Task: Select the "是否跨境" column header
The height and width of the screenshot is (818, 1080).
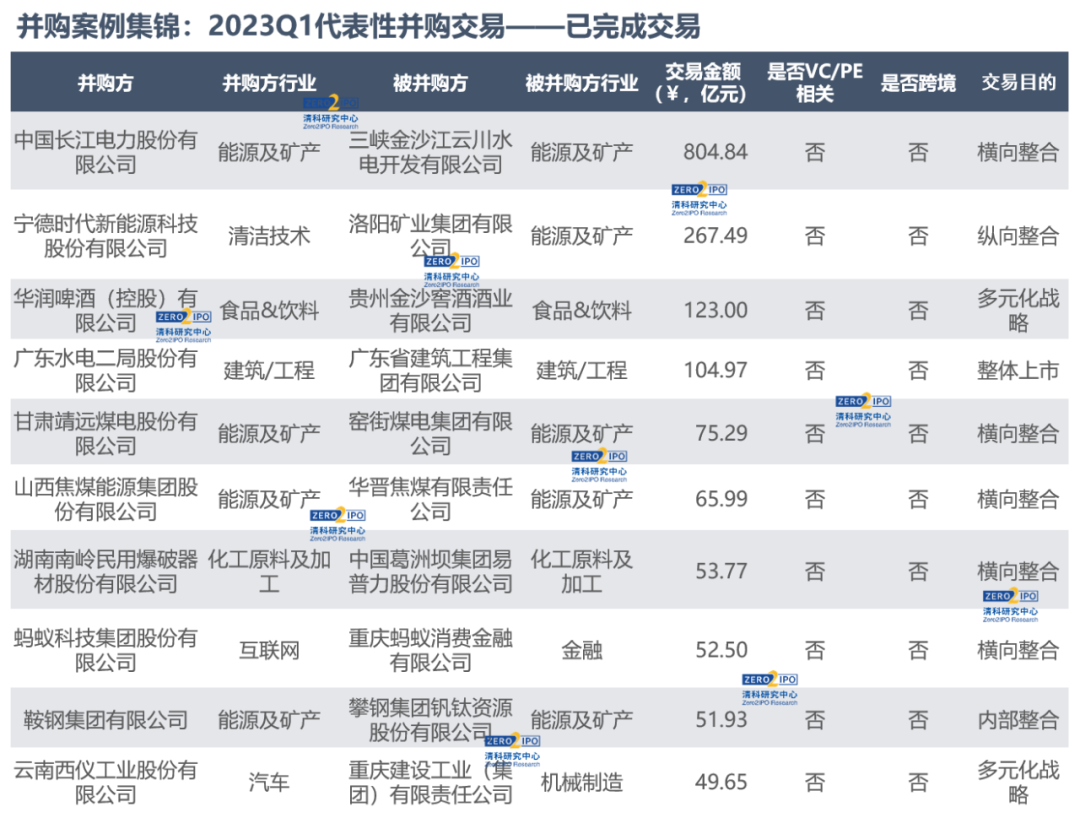Action: pyautogui.click(x=918, y=83)
